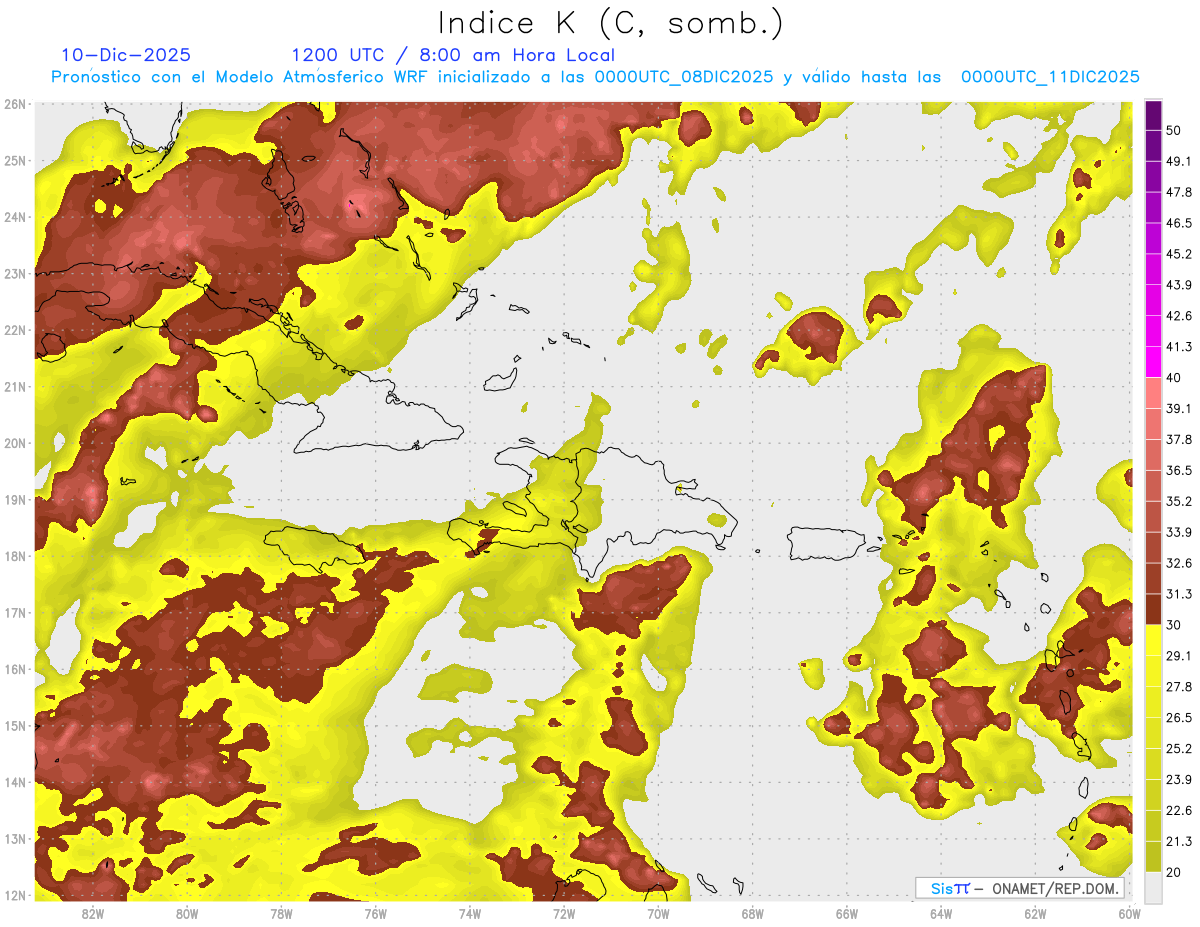Click the colorbar value "37.8"
The width and height of the screenshot is (1200, 927).
point(1179,439)
